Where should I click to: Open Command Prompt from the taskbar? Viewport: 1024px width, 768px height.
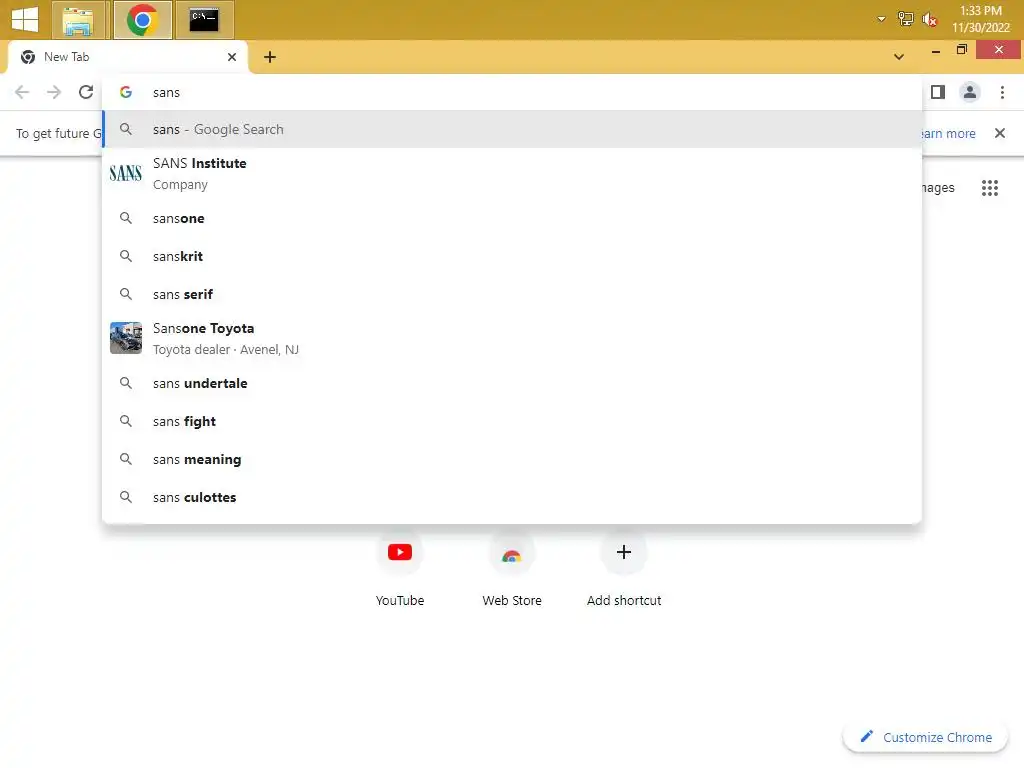[204, 20]
